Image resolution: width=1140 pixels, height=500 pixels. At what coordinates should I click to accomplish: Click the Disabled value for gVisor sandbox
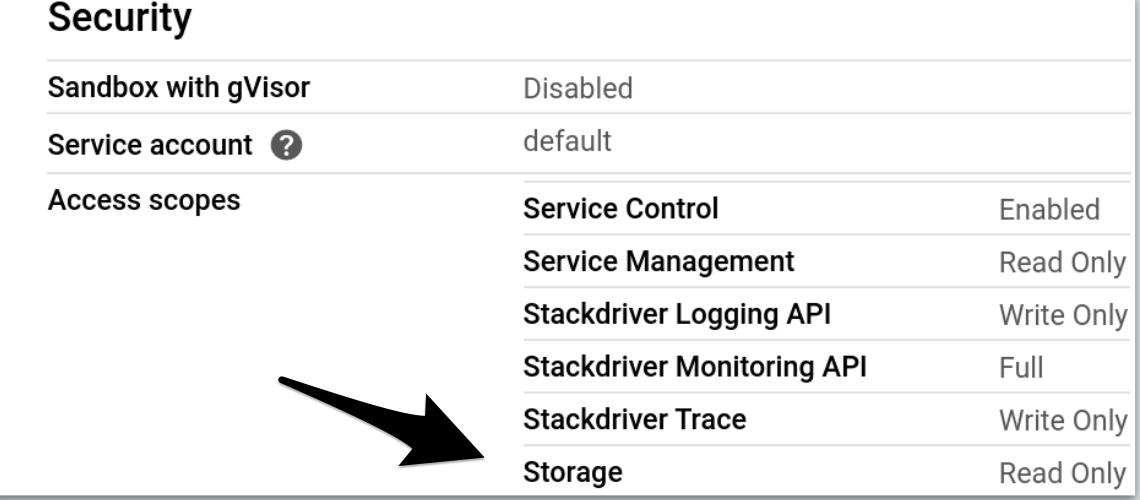[577, 89]
